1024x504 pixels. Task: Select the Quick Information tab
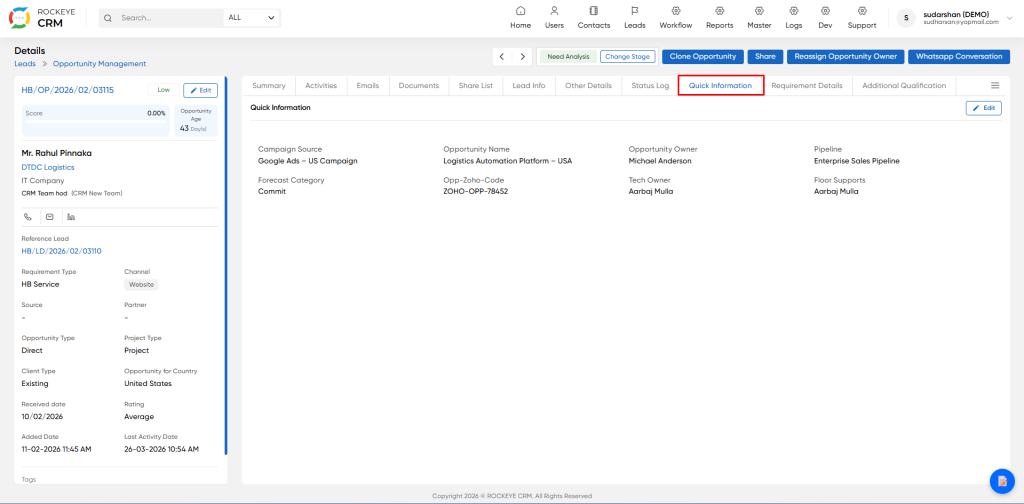pyautogui.click(x=720, y=86)
